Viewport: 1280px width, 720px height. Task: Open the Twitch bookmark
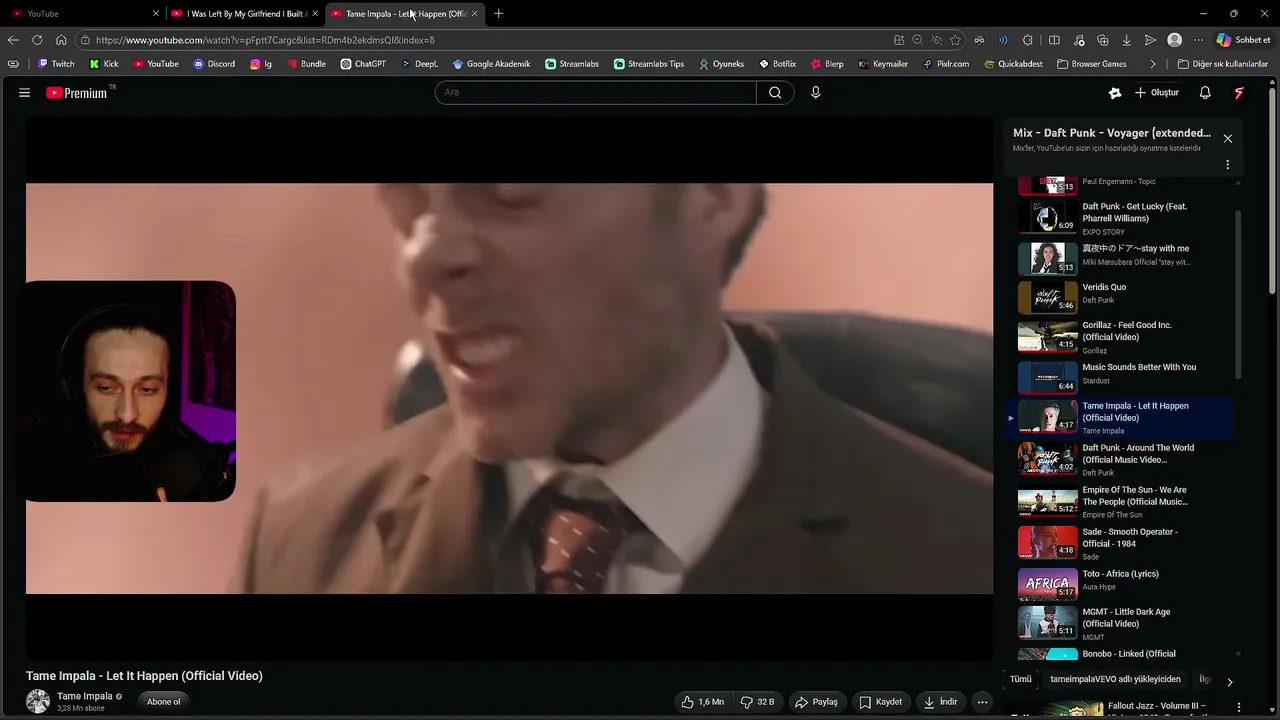point(56,64)
